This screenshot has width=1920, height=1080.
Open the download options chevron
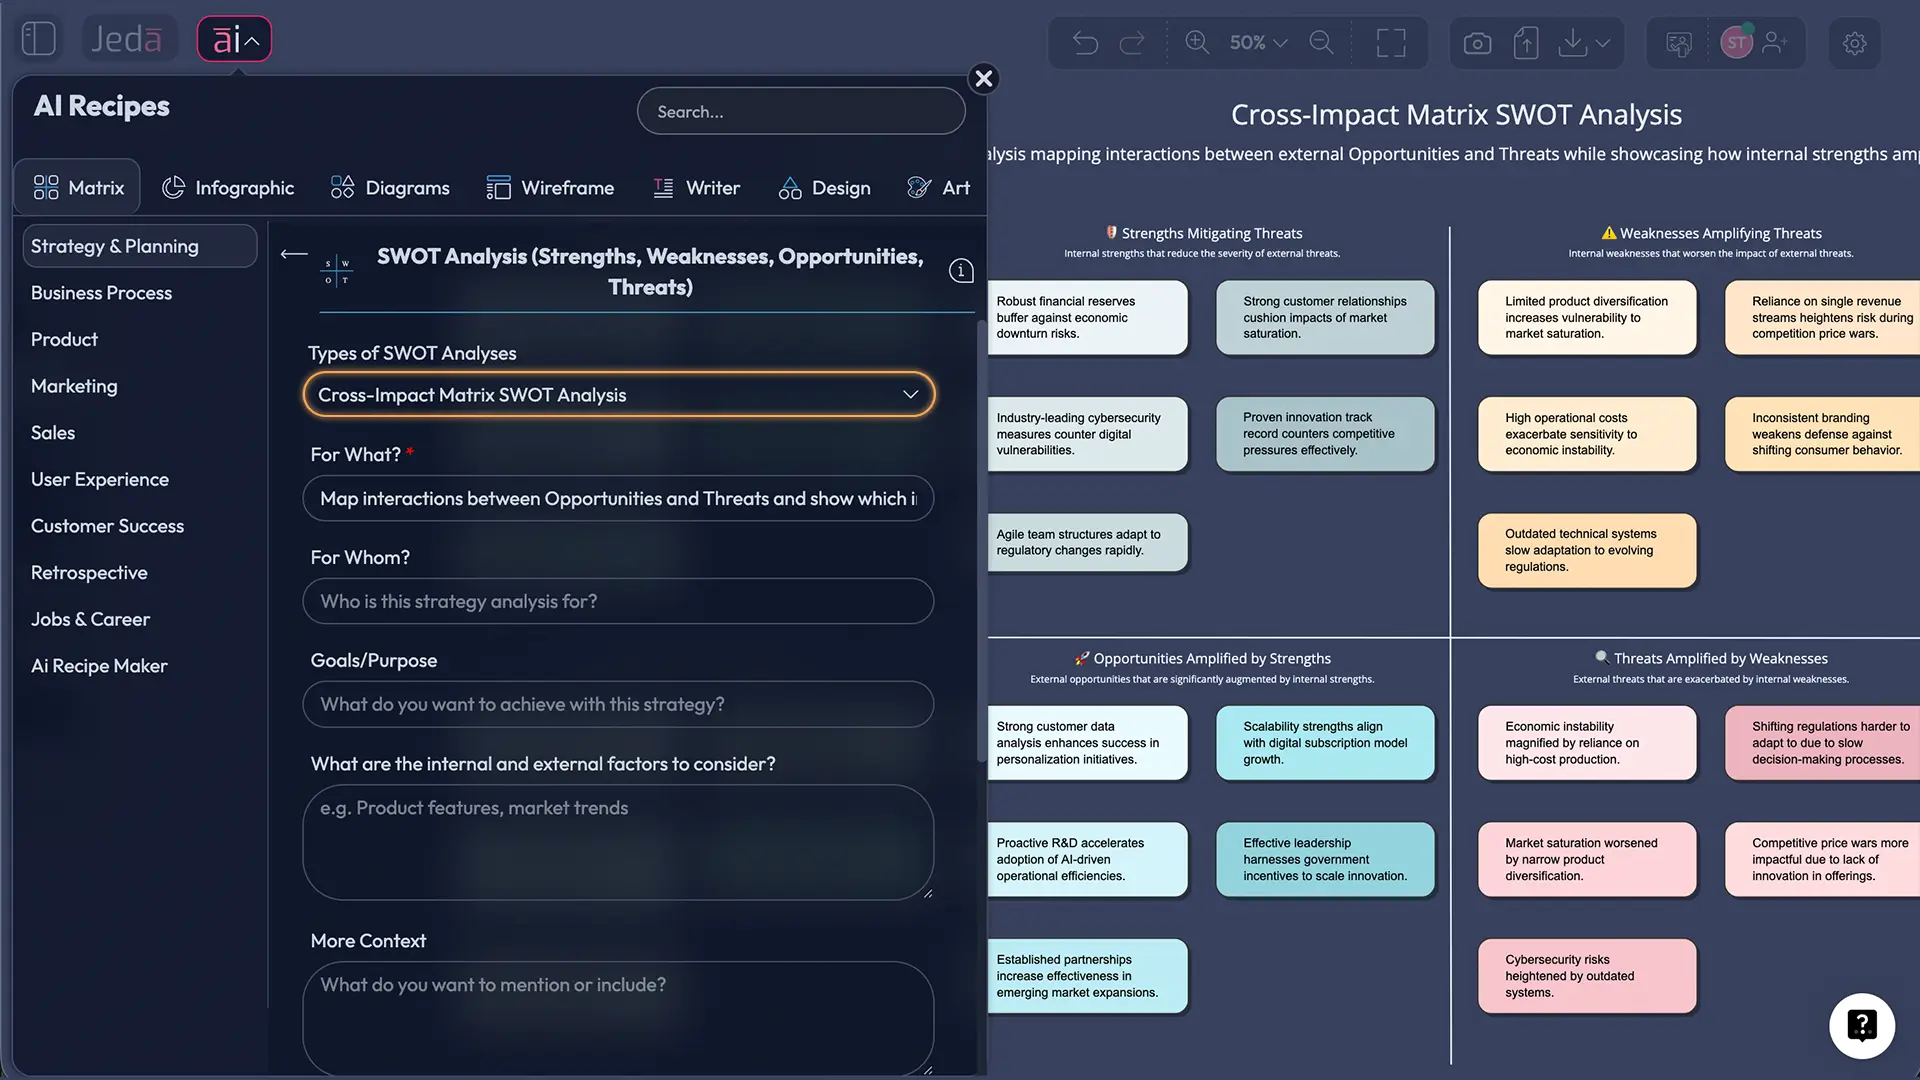point(1603,43)
